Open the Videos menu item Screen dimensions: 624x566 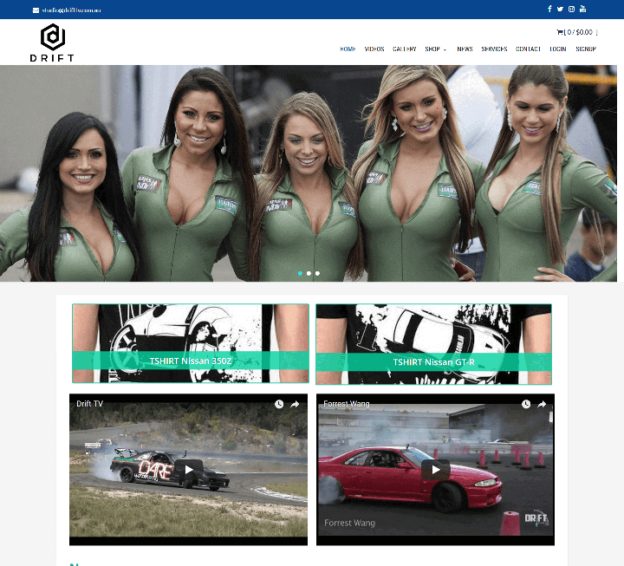[374, 49]
